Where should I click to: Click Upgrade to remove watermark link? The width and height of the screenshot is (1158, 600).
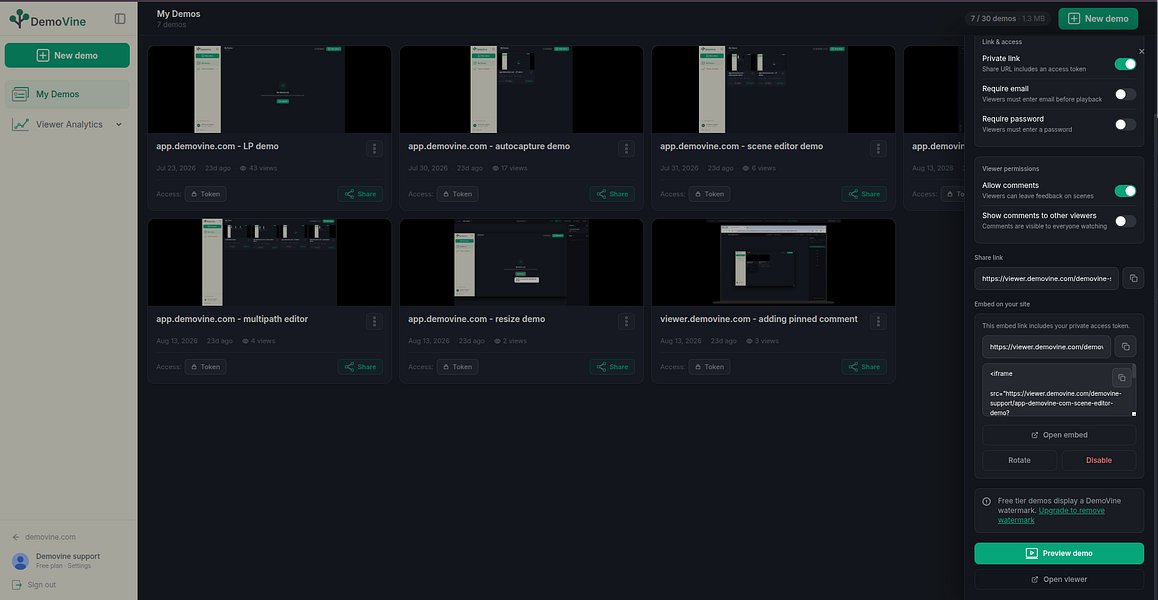(x=1052, y=515)
